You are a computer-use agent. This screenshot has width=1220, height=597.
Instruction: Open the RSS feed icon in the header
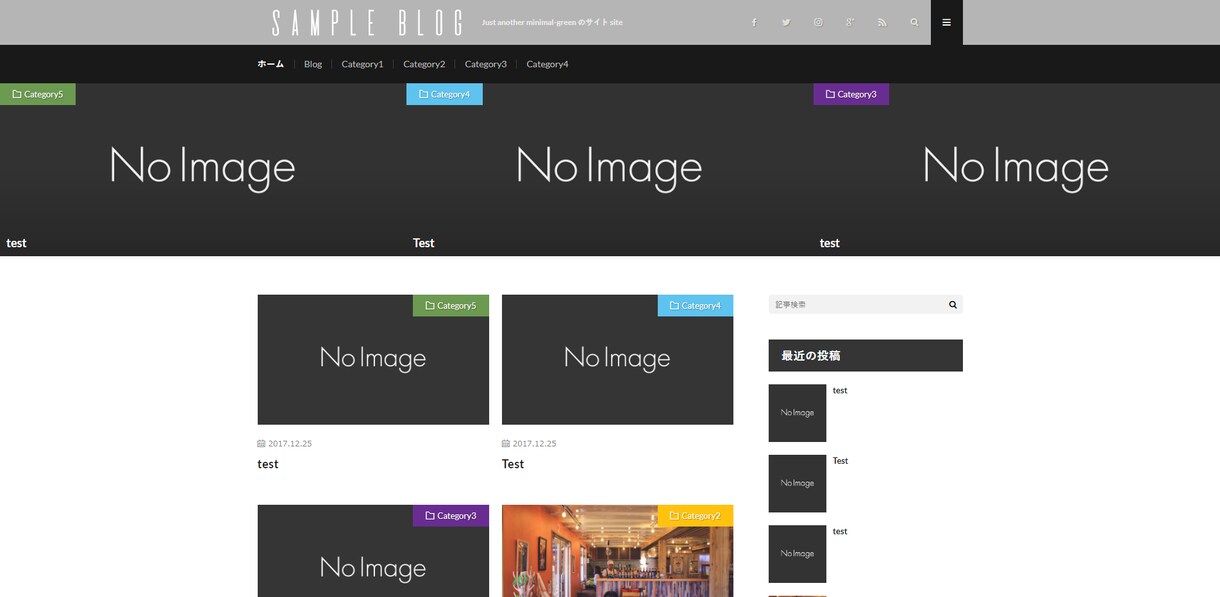click(882, 22)
